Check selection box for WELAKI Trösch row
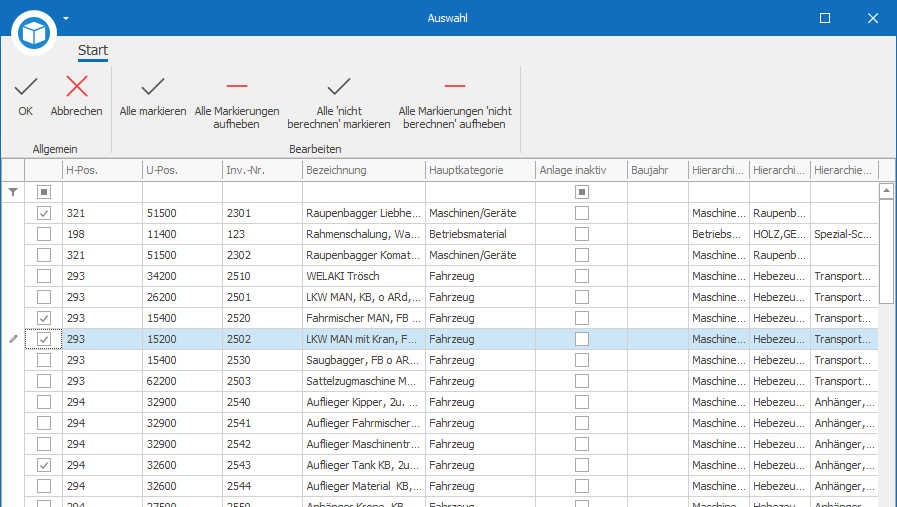897x507 pixels. tap(43, 276)
